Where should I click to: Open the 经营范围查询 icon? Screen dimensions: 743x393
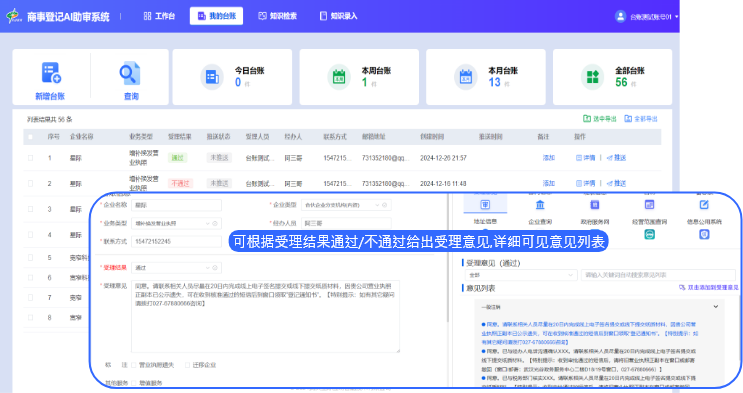click(x=649, y=205)
